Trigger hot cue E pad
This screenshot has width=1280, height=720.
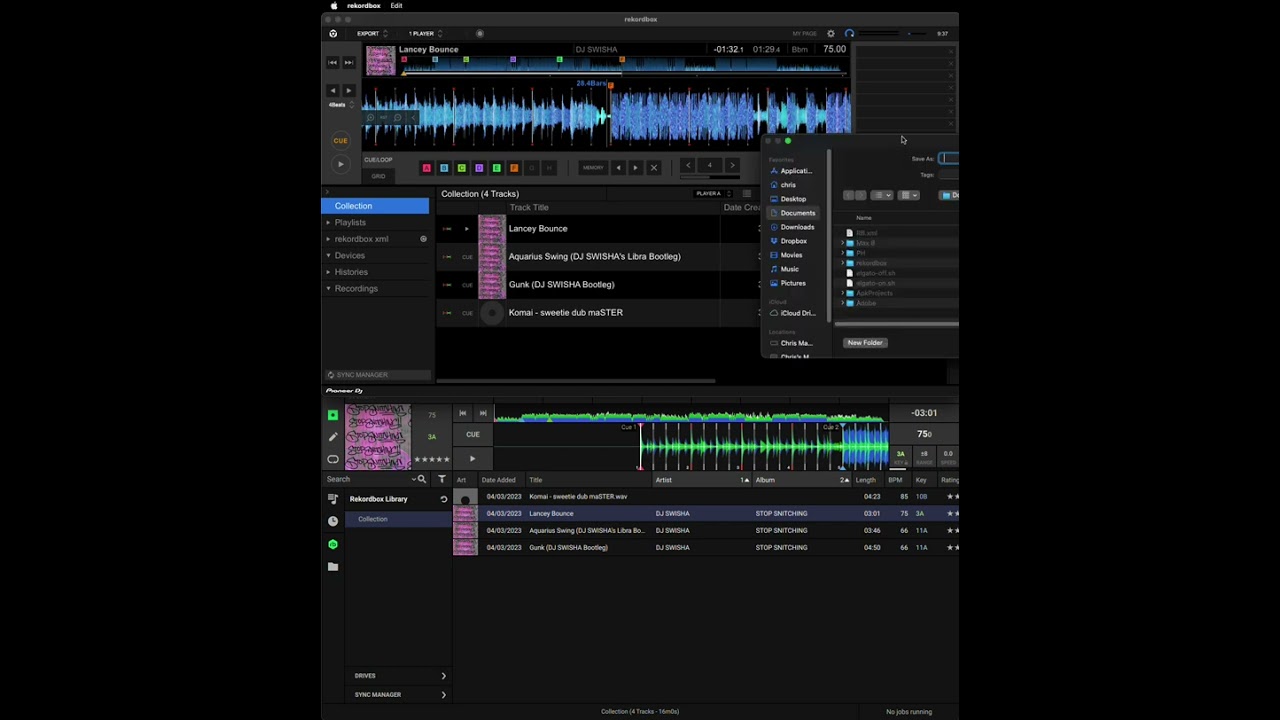[496, 168]
